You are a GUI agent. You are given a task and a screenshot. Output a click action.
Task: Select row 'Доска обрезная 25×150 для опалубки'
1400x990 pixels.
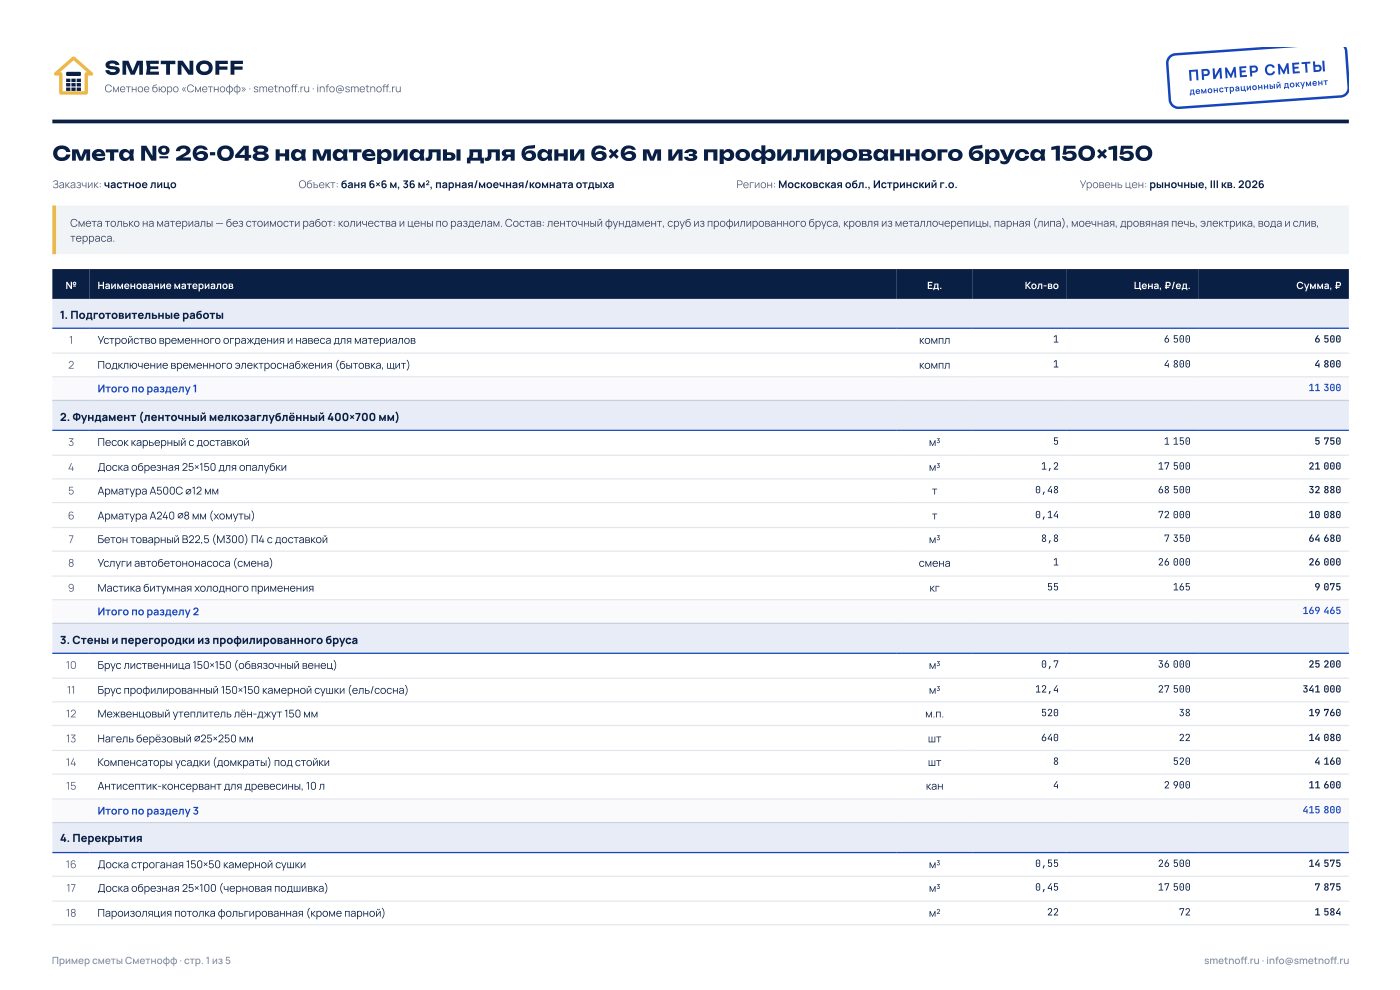(x=700, y=467)
